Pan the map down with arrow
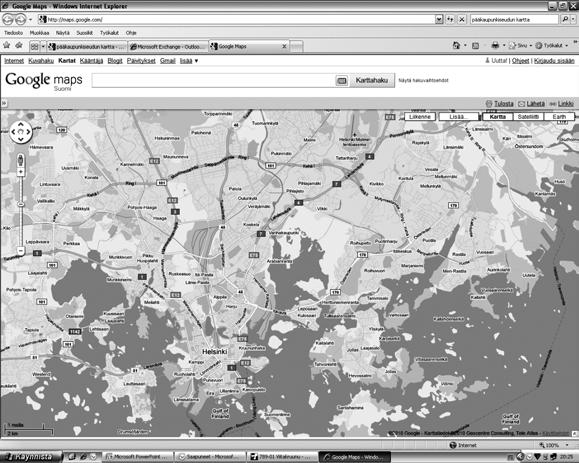The height and width of the screenshot is (463, 579). click(21, 139)
